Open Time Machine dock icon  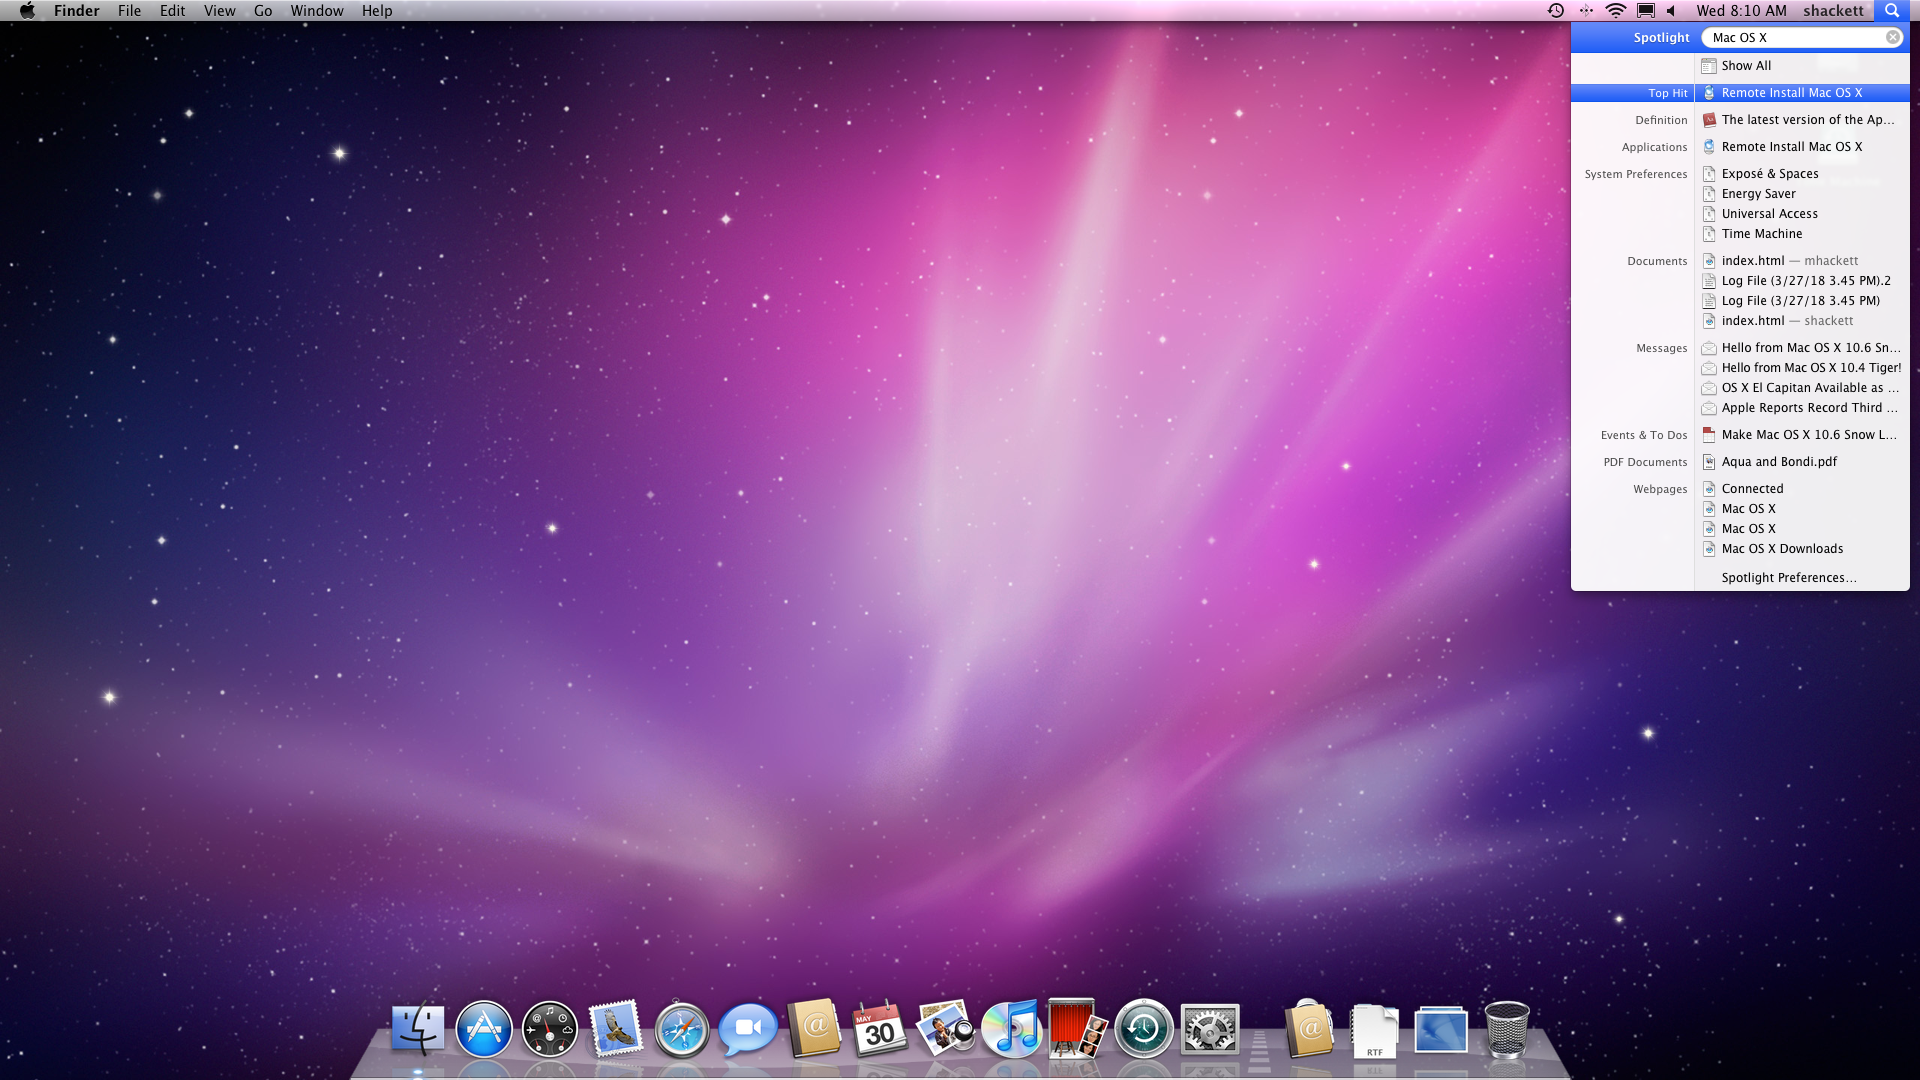1144,1030
